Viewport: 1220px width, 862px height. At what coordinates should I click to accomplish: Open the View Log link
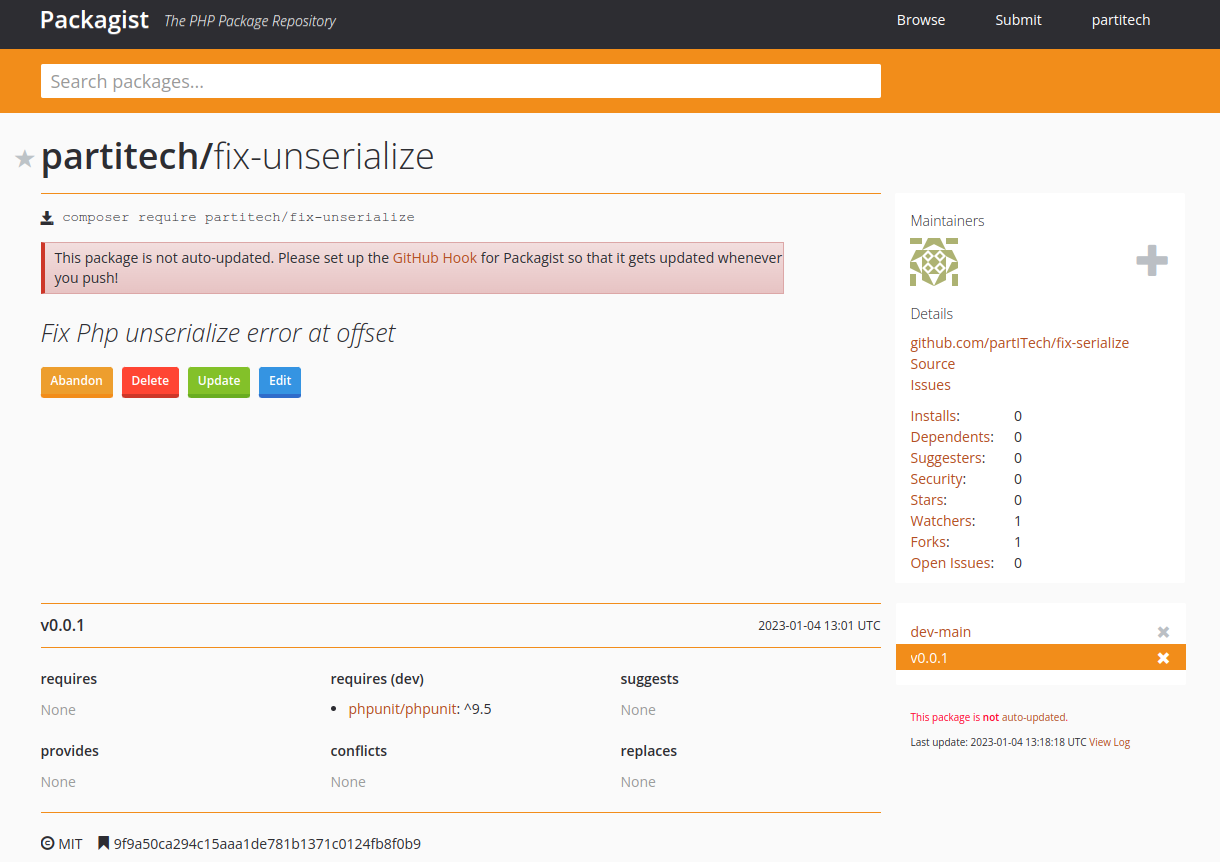(x=1110, y=742)
